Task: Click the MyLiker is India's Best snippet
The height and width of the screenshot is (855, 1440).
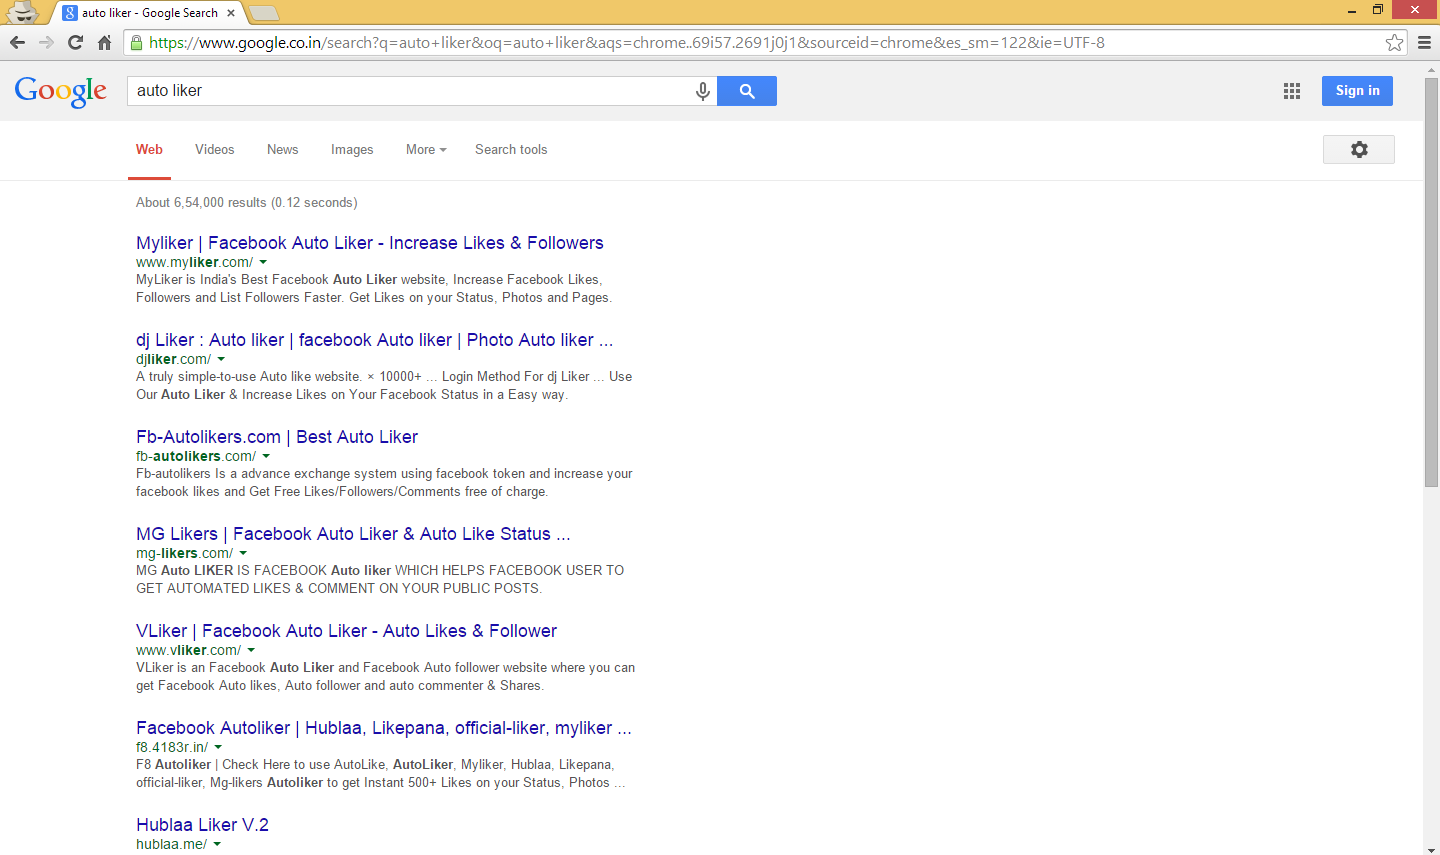Action: [374, 289]
